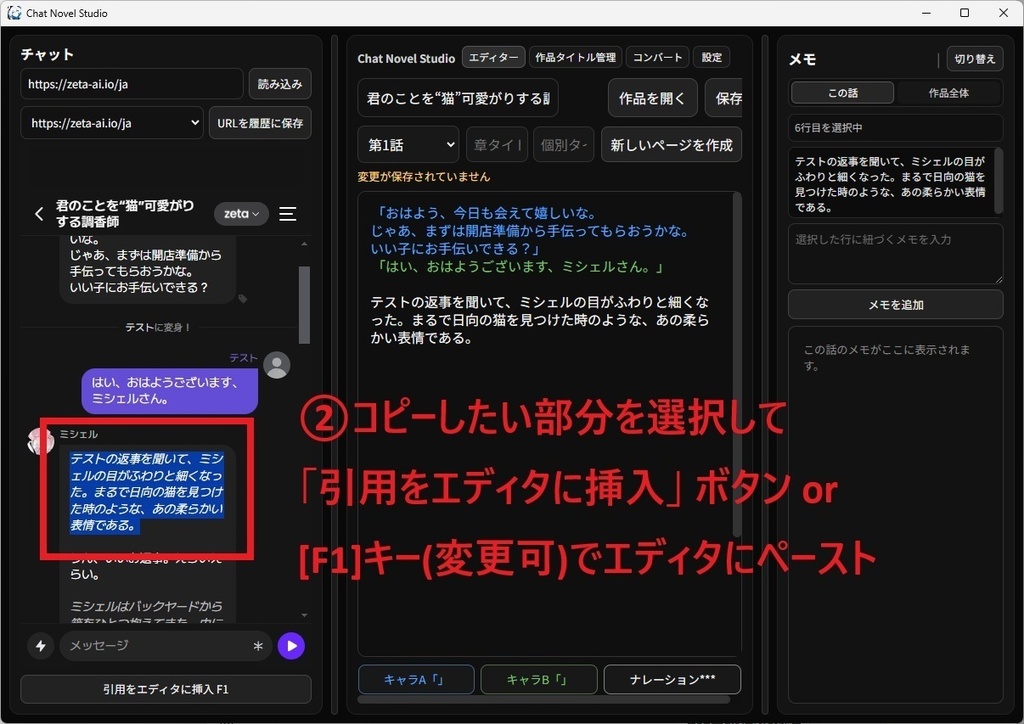Switch to the エディター tab
This screenshot has height=724, width=1024.
coord(493,57)
